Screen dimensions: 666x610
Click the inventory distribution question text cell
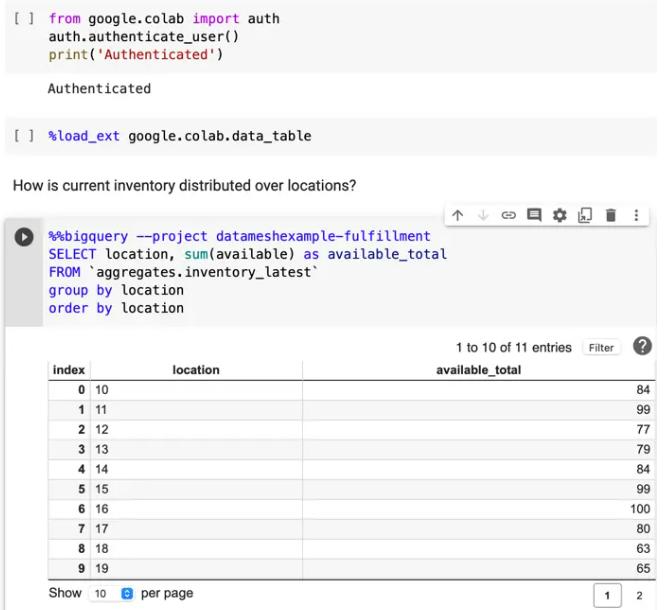pyautogui.click(x=185, y=186)
